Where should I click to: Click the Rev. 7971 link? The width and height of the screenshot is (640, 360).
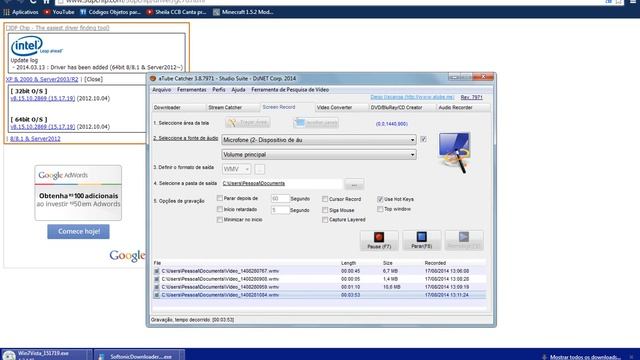(471, 97)
